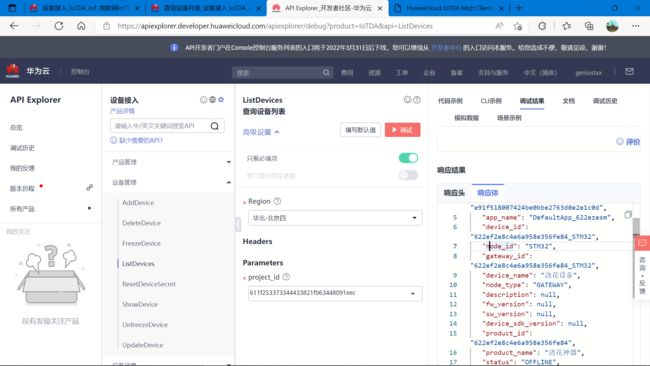The image size is (650, 366).
Task: Click the globe icon beside 设备接入
Action: tap(212, 100)
